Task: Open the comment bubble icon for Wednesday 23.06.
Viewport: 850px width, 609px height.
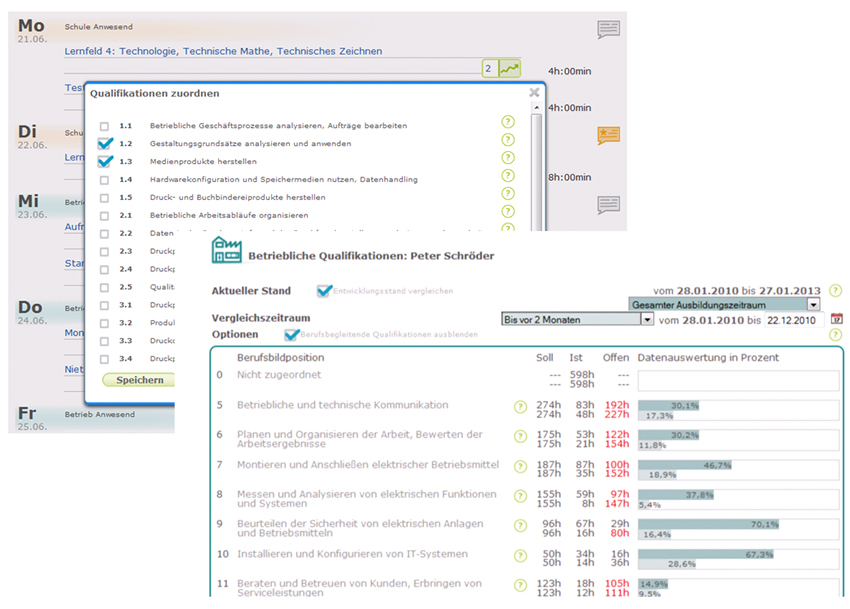Action: (608, 205)
